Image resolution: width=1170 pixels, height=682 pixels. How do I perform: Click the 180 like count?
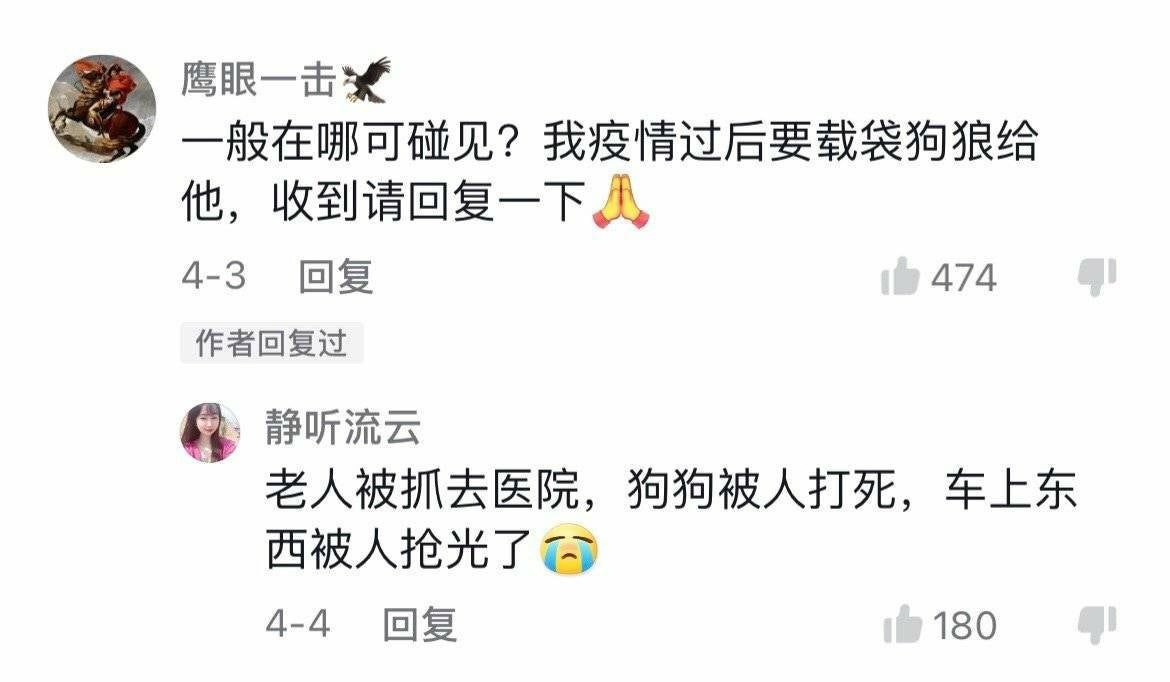tap(965, 625)
